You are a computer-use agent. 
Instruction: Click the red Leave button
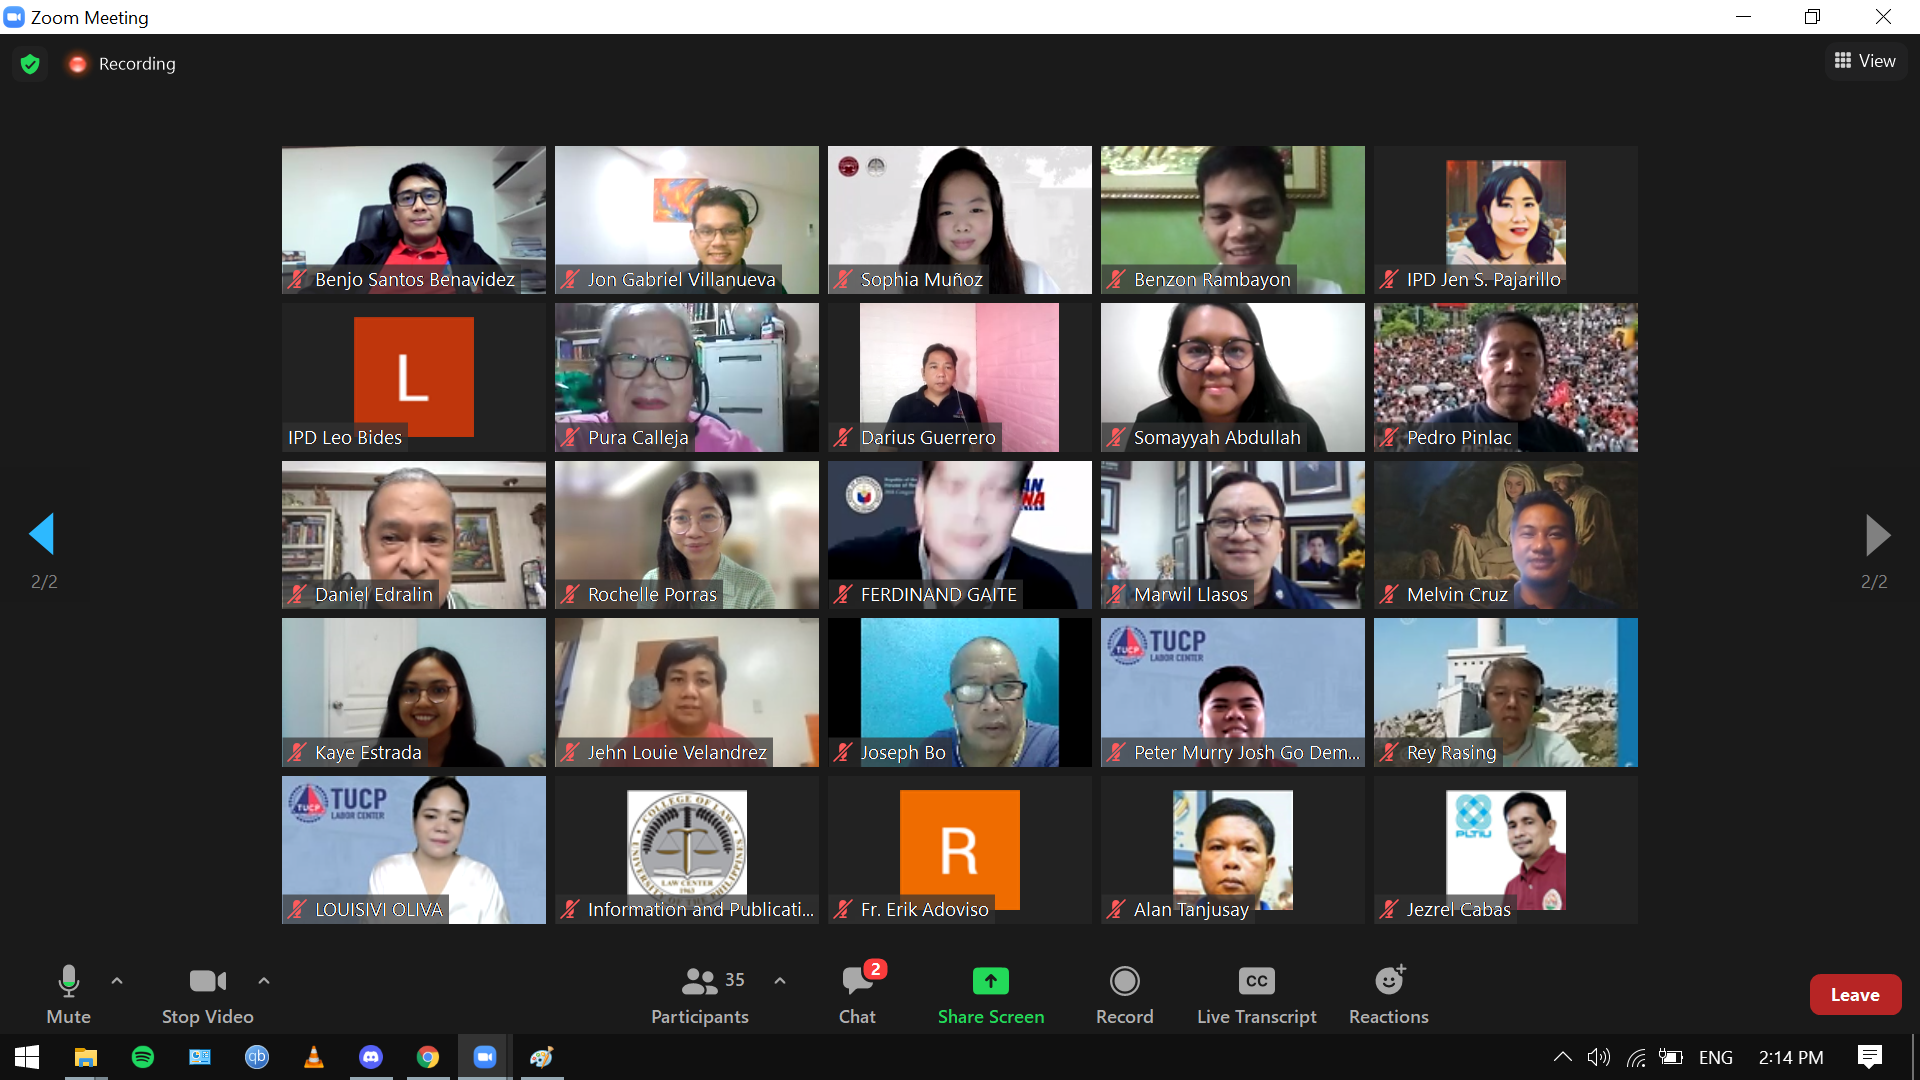click(1855, 995)
